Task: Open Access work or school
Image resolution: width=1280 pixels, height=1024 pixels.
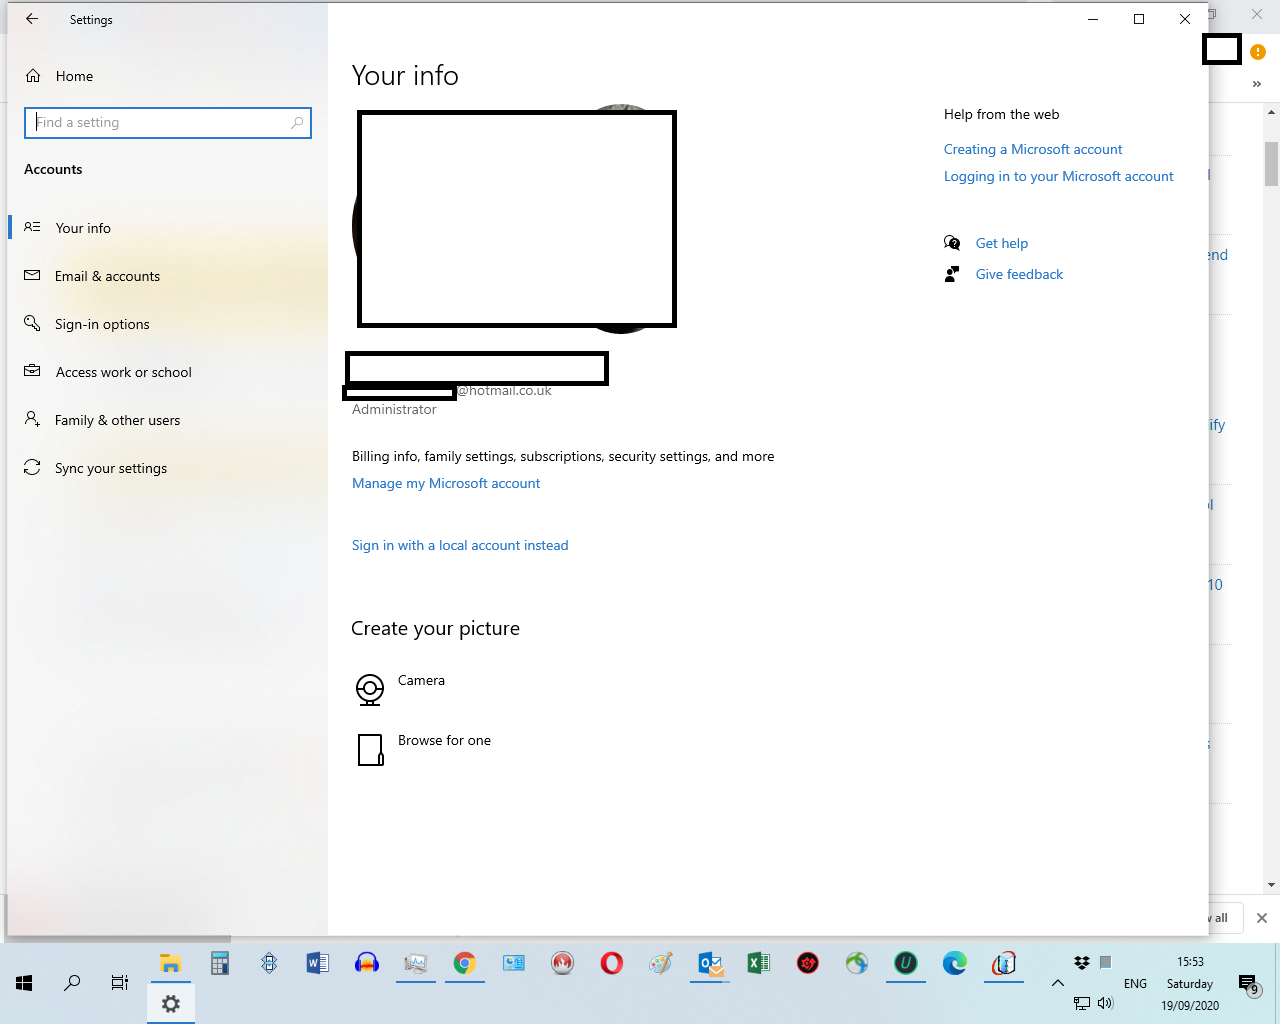Action: [168, 372]
